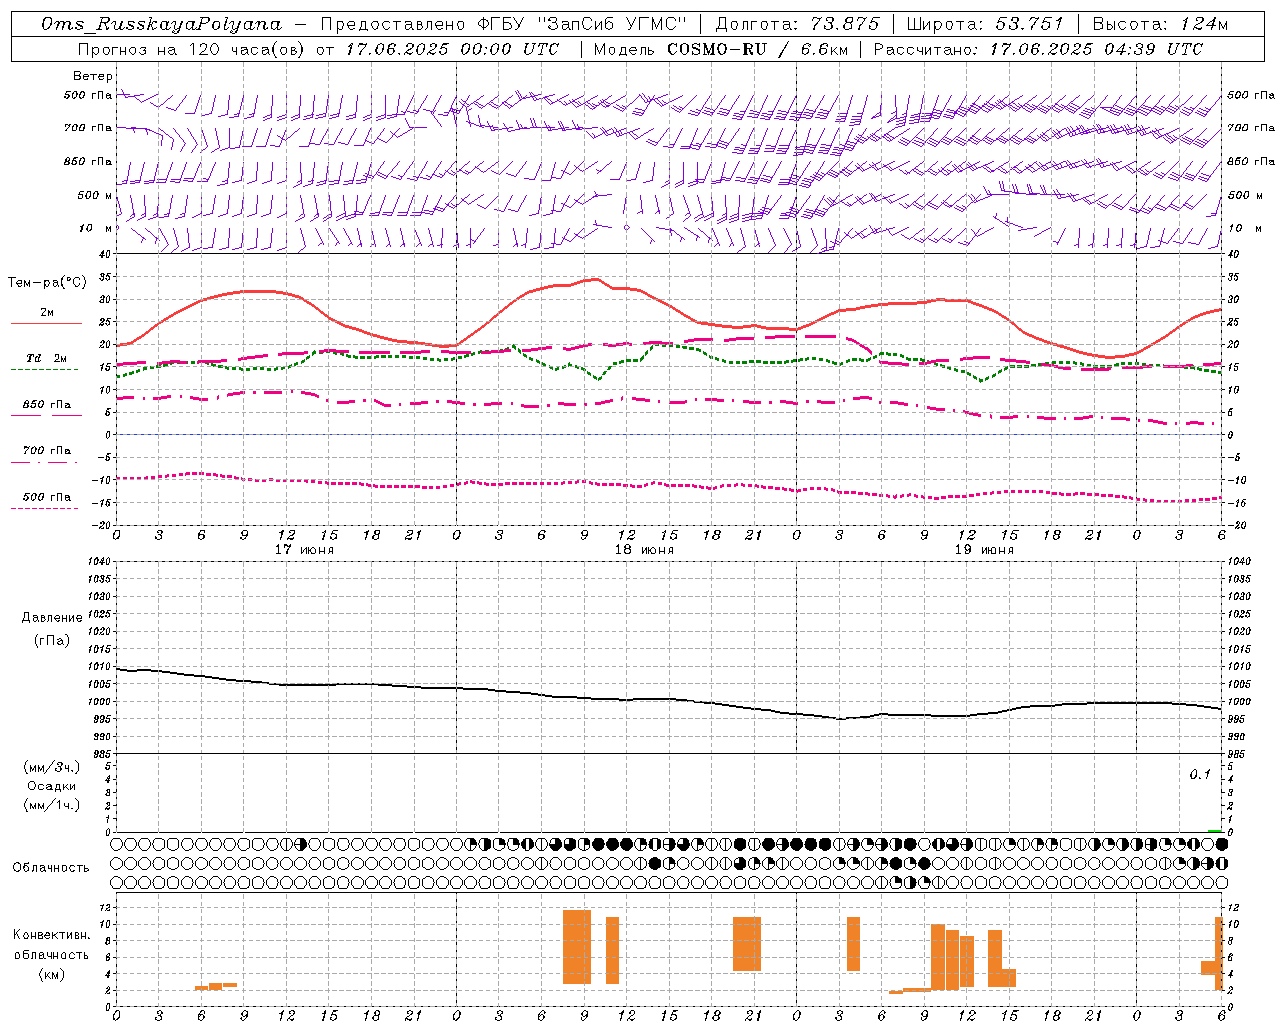Click the '19 июня' date label
The image size is (1280, 1024).
[x=984, y=550]
